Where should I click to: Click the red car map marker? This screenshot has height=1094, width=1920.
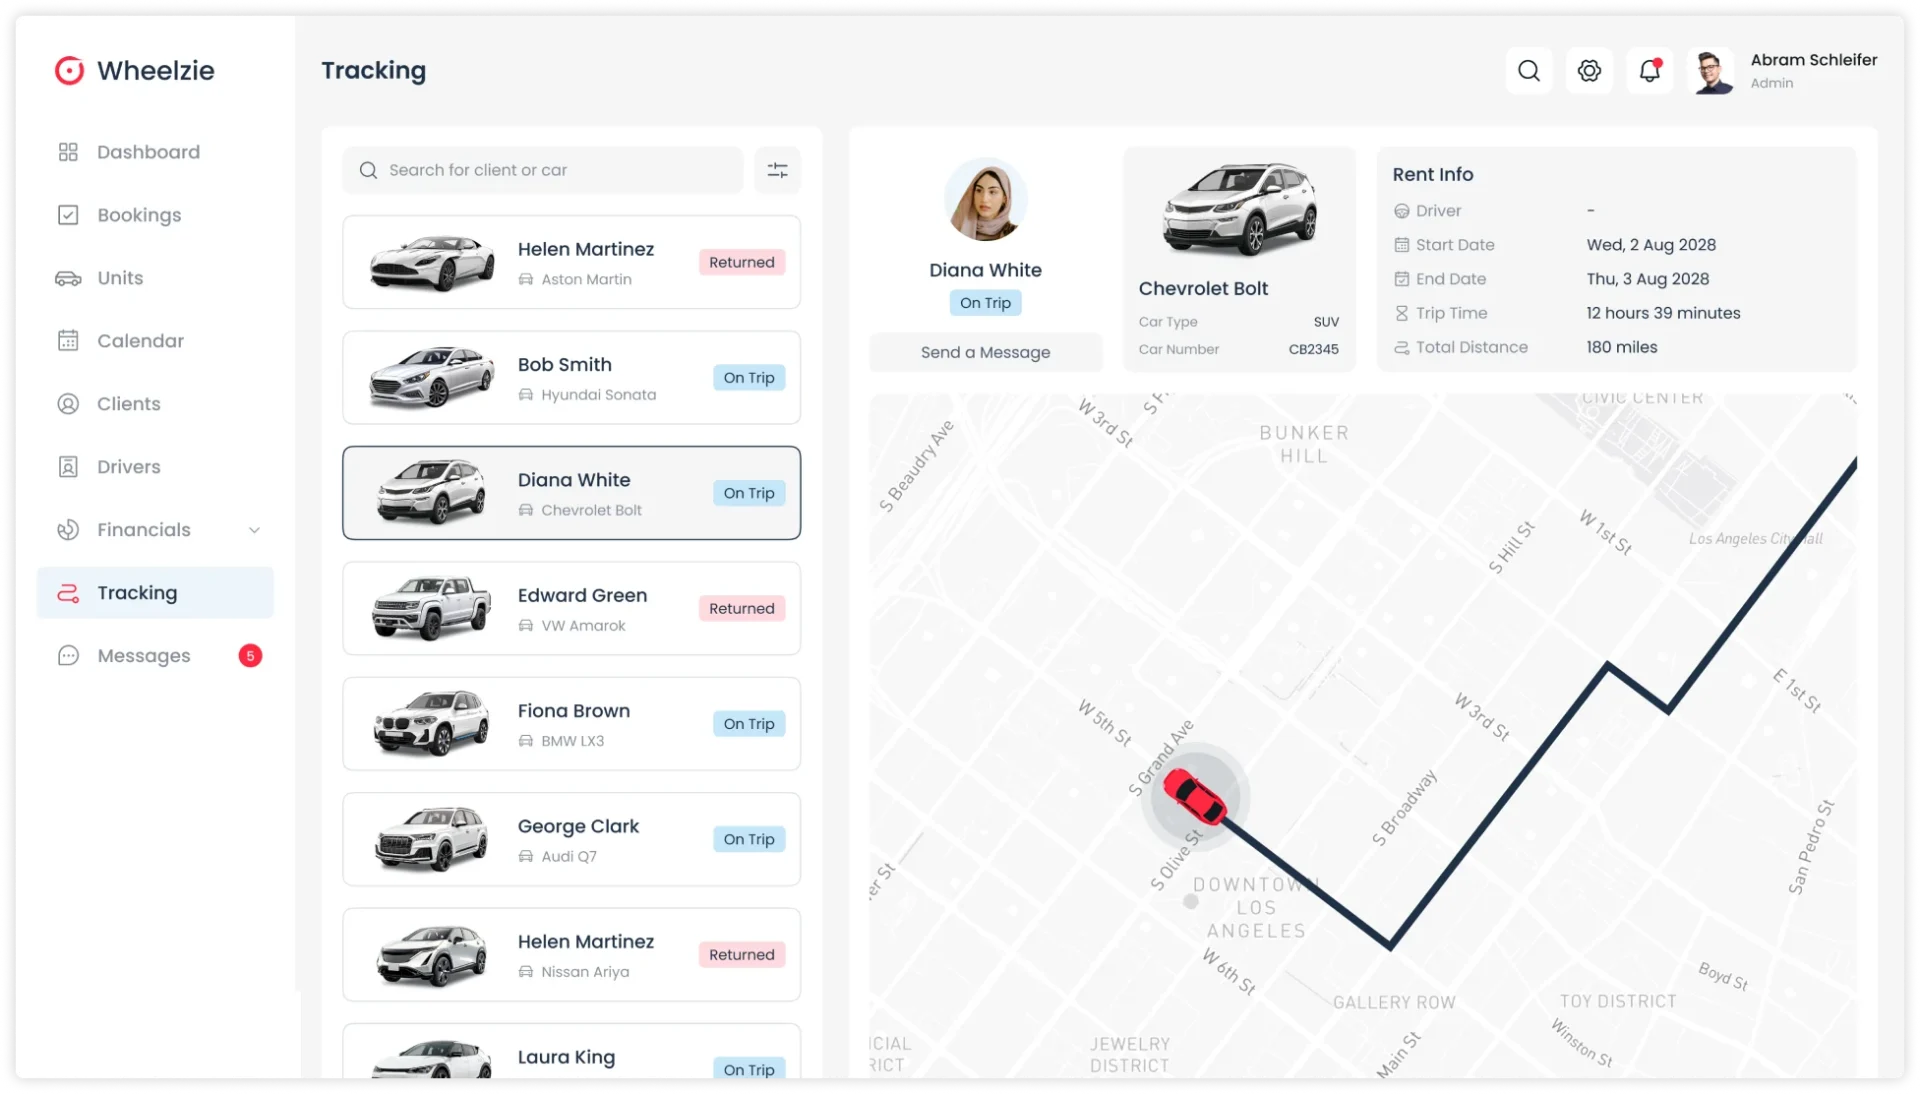[x=1194, y=796]
